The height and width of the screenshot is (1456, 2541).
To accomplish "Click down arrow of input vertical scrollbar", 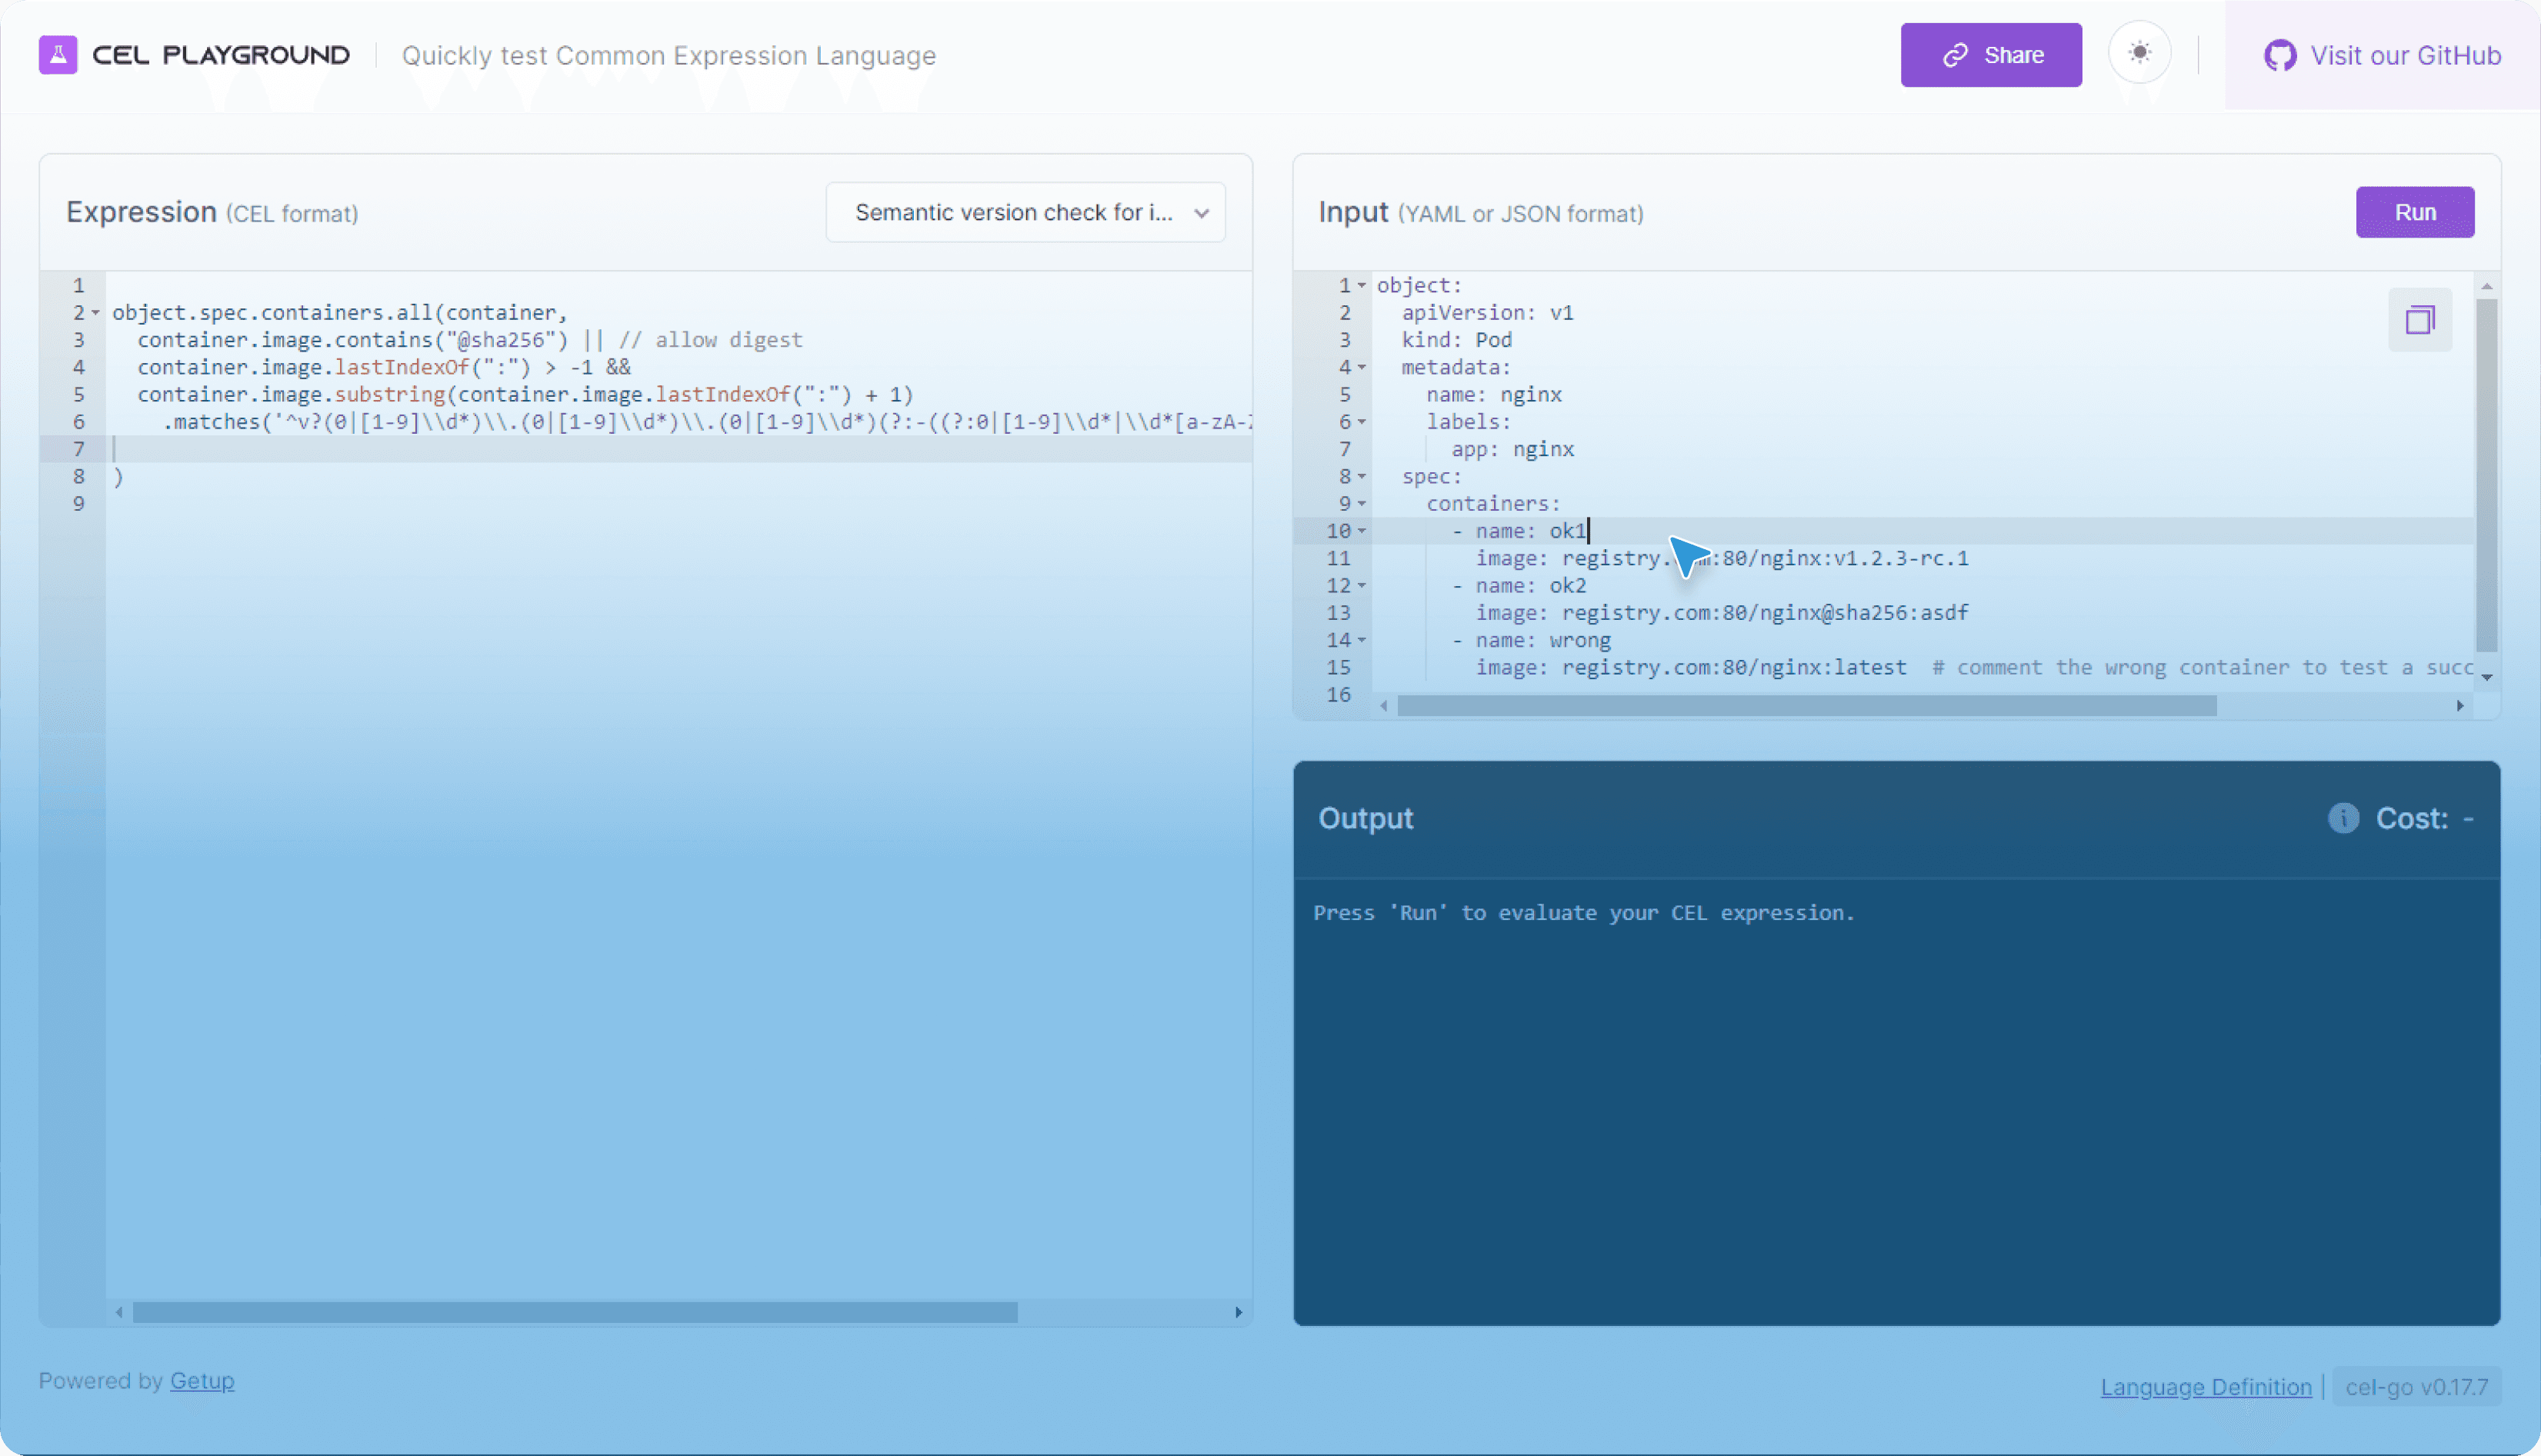I will [2486, 677].
